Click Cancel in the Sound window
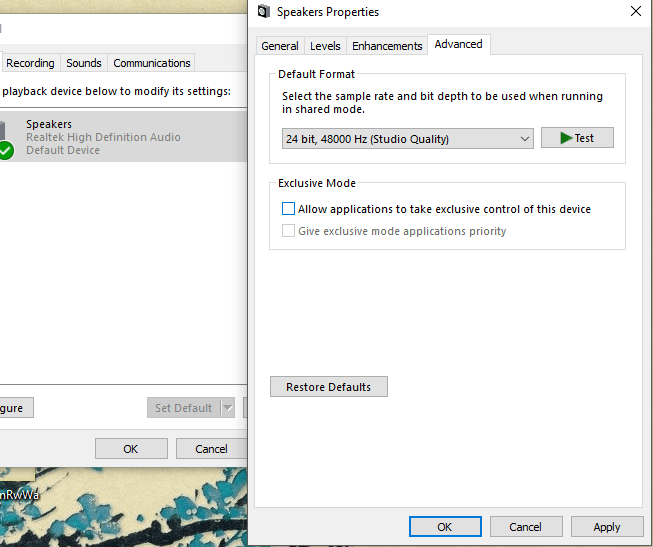653x547 pixels. click(212, 449)
